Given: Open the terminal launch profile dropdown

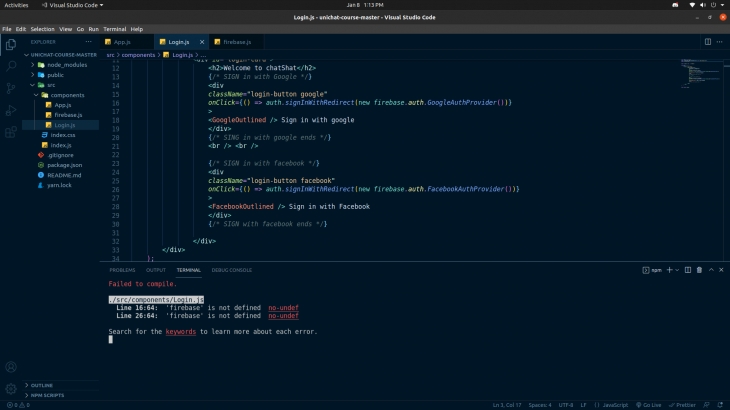Looking at the screenshot, I should [677, 270].
